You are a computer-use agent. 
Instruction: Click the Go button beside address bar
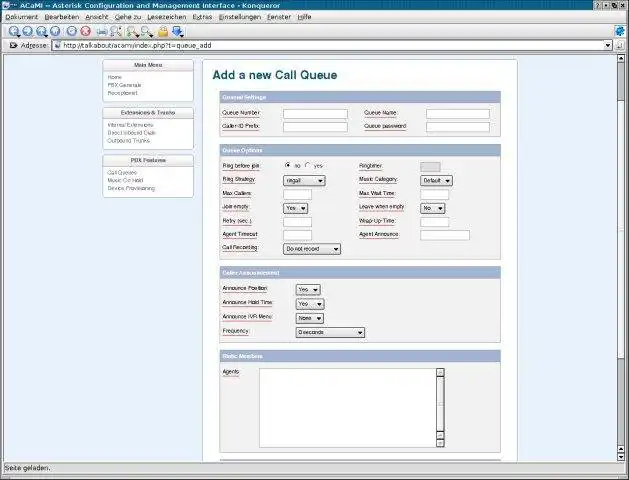coord(620,45)
